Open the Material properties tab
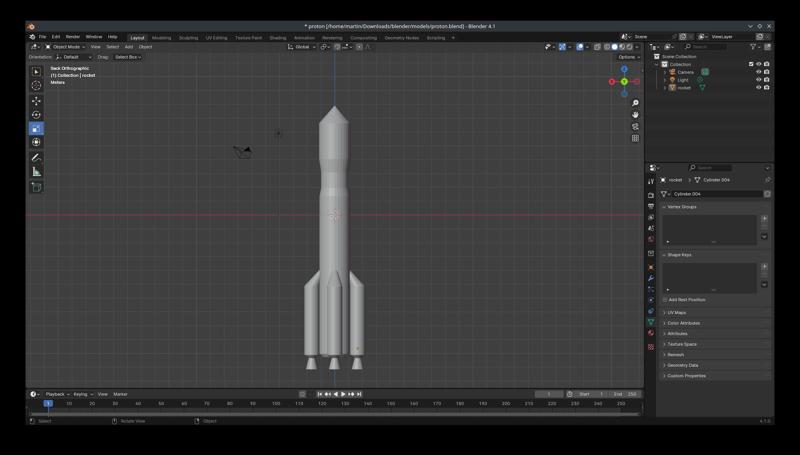This screenshot has width=800, height=455. coord(651,333)
